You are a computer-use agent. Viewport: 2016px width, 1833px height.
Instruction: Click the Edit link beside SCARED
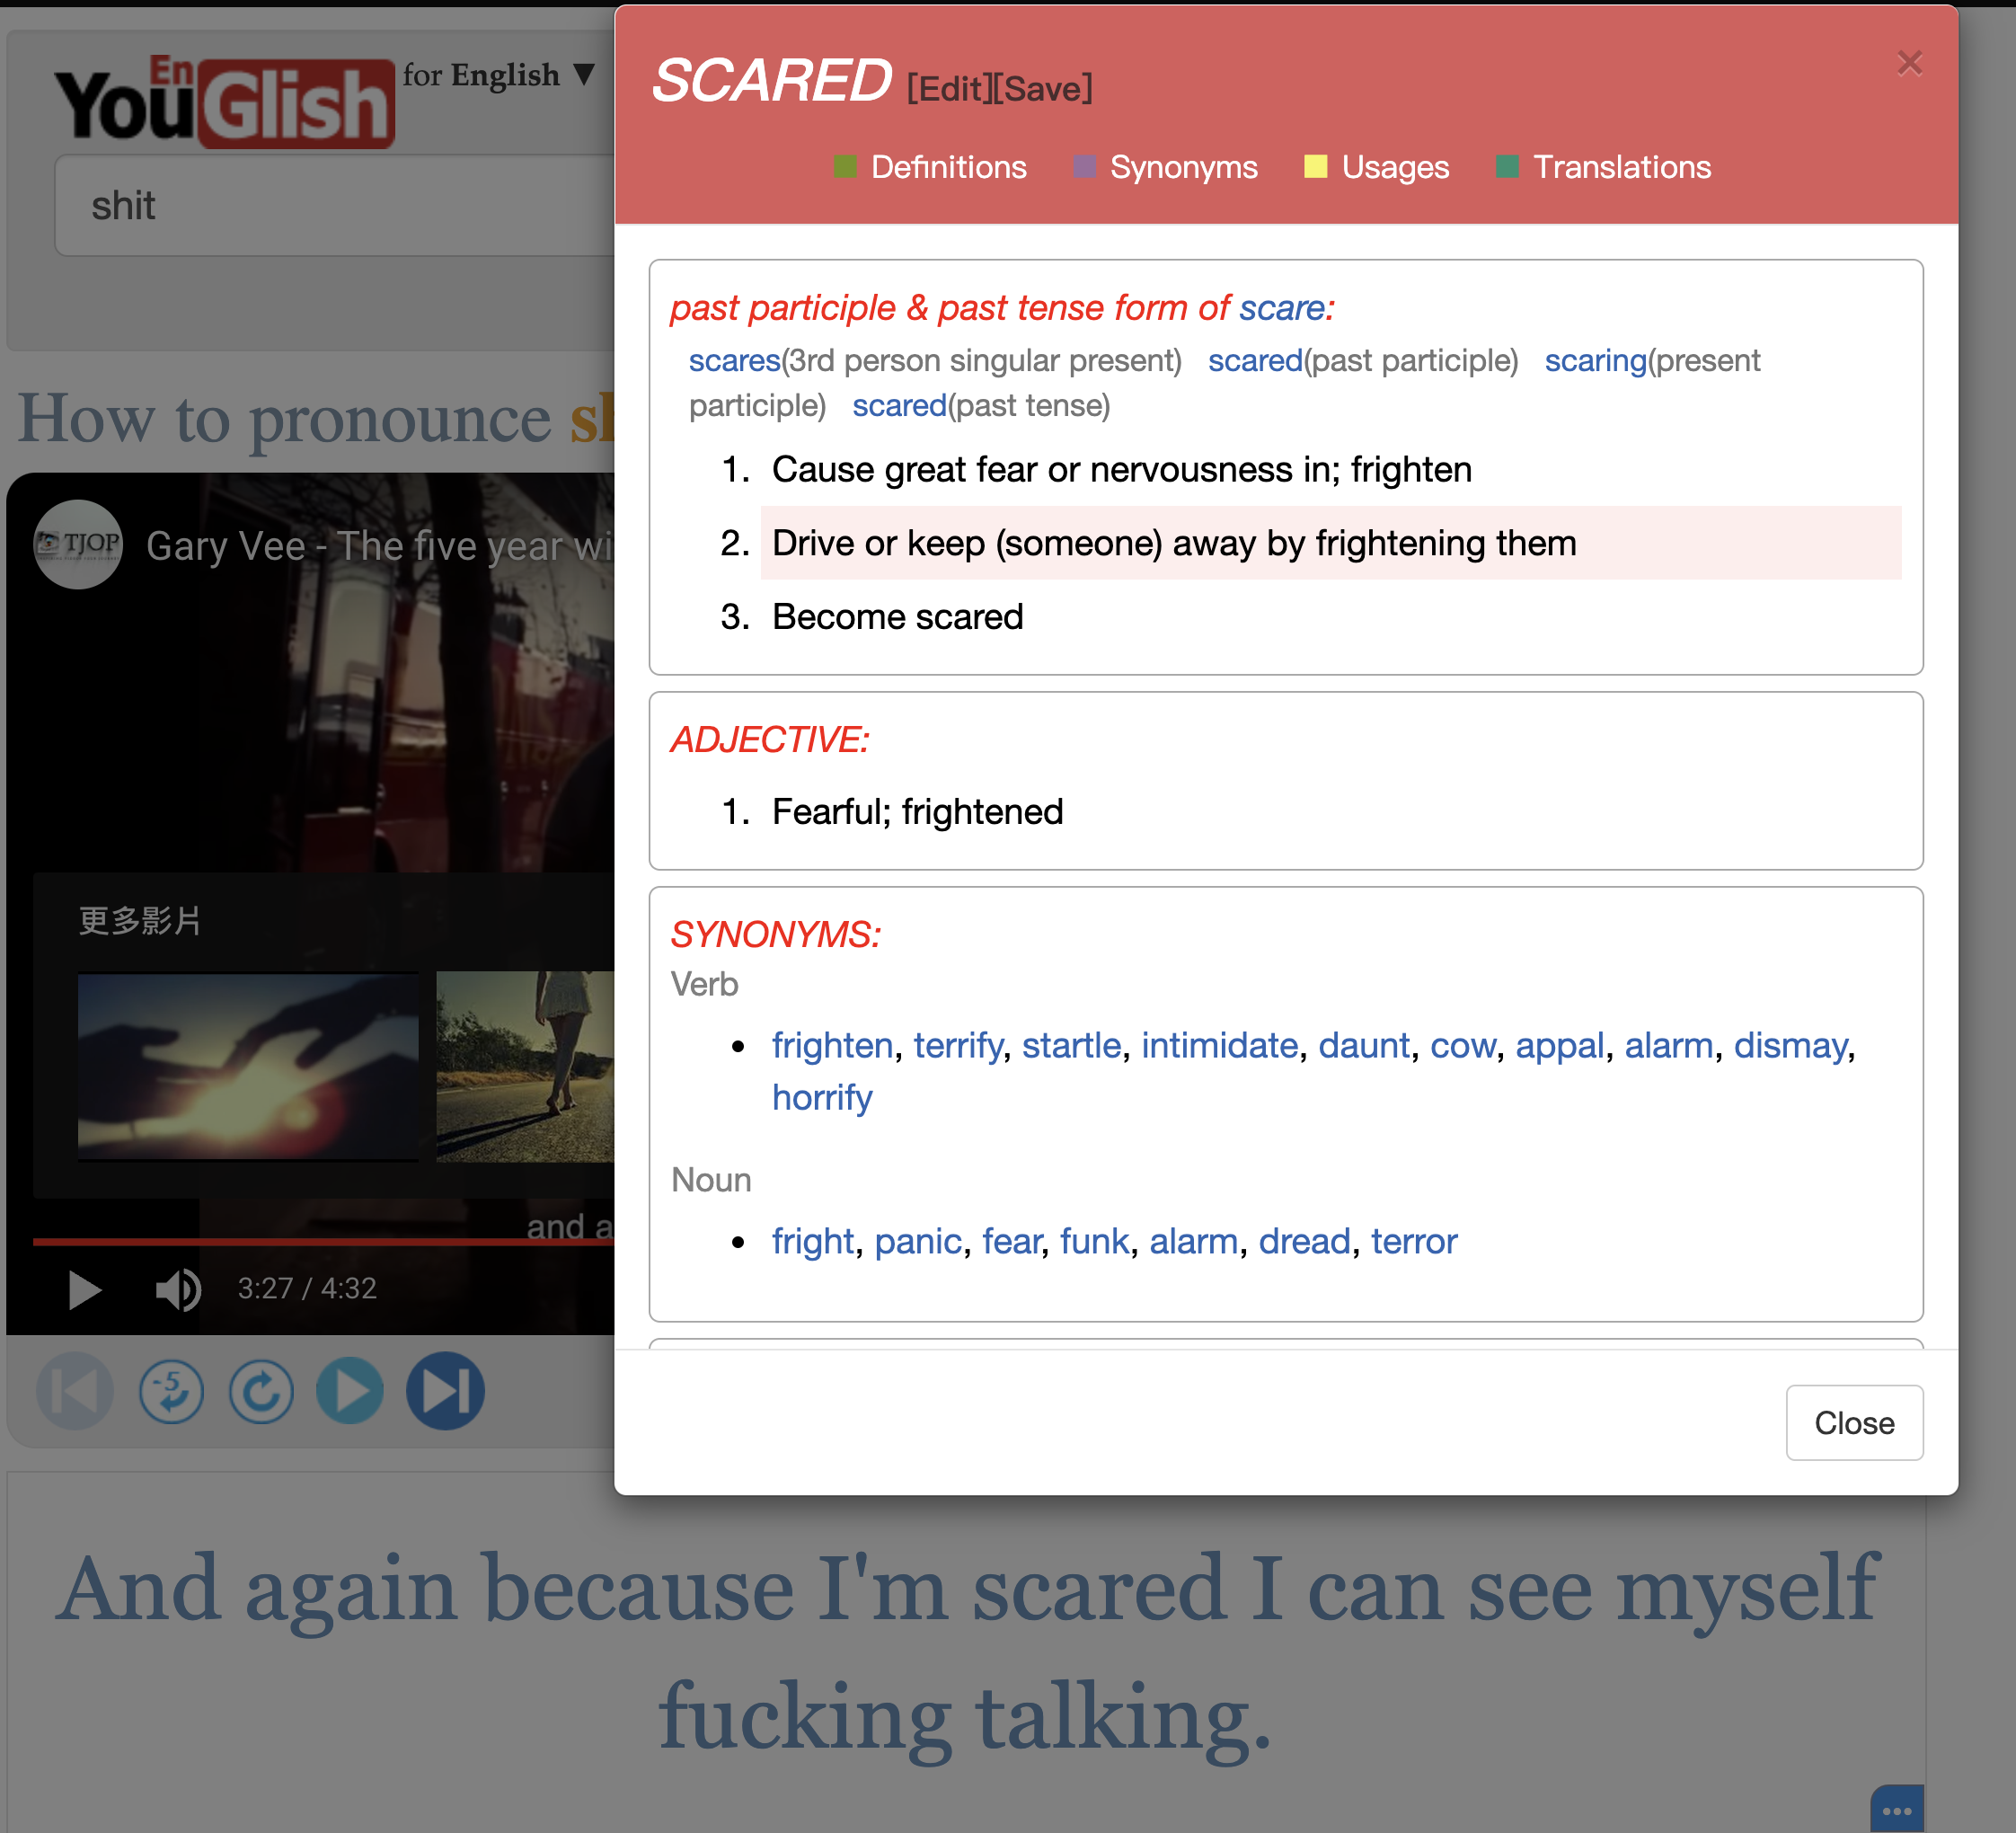pyautogui.click(x=947, y=89)
